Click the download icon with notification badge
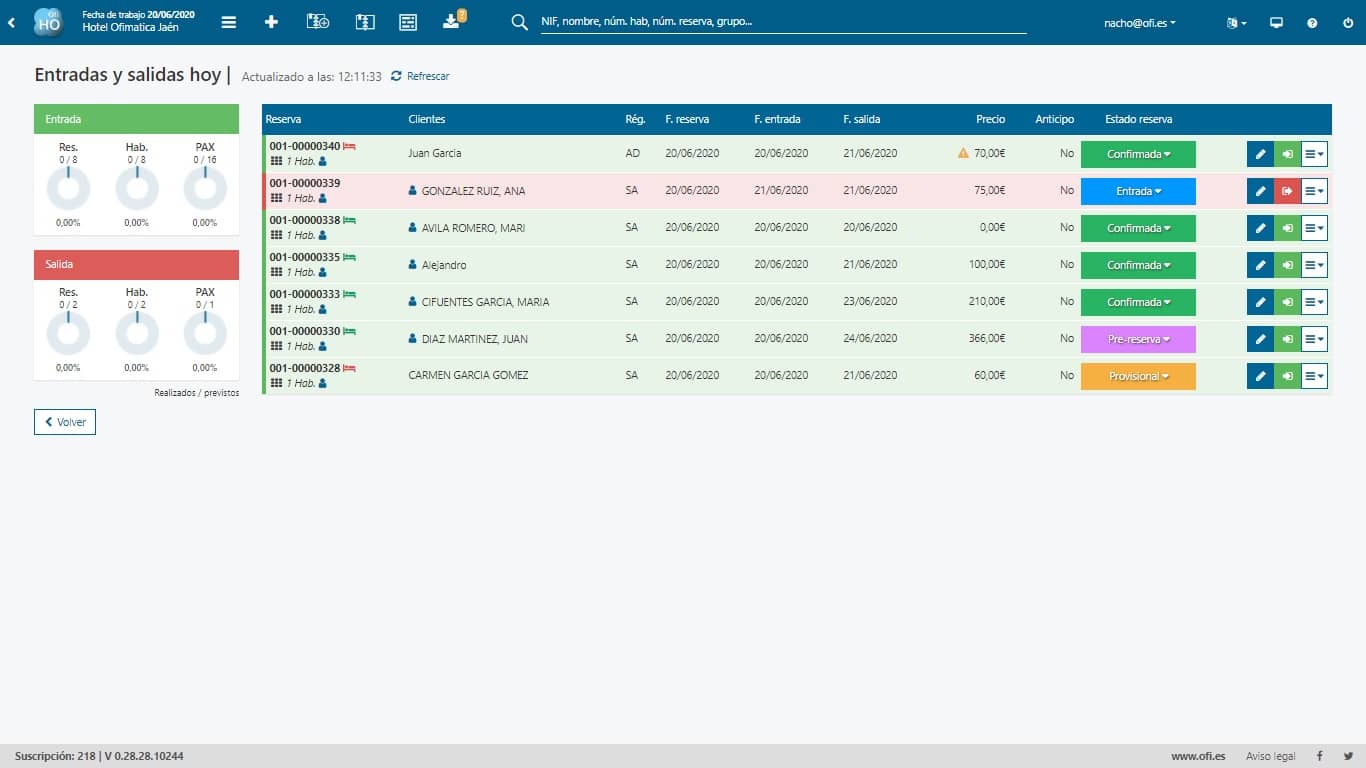1366x768 pixels. point(451,22)
